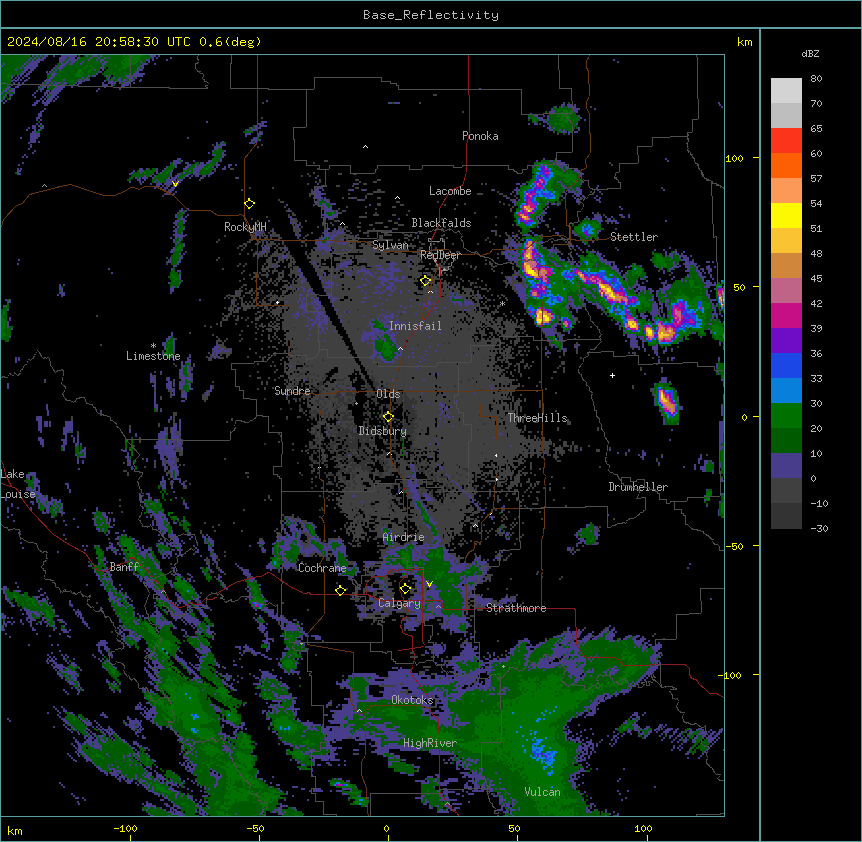
Task: Click the RockyMH label
Action: click(x=245, y=227)
